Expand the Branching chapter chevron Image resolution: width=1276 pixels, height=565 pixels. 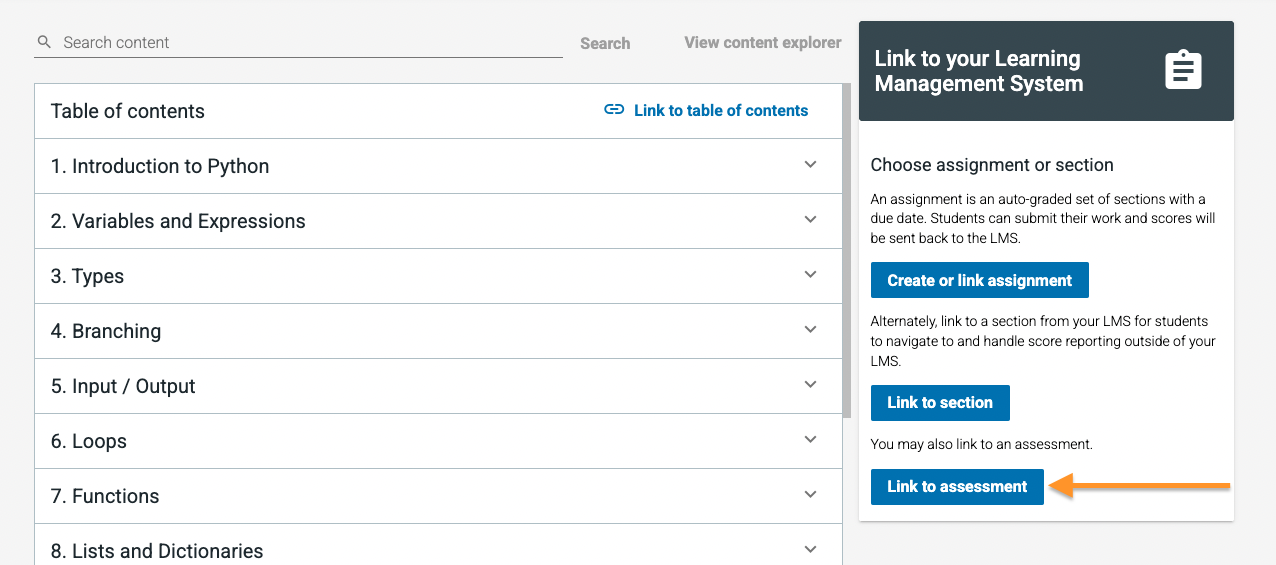tap(811, 329)
